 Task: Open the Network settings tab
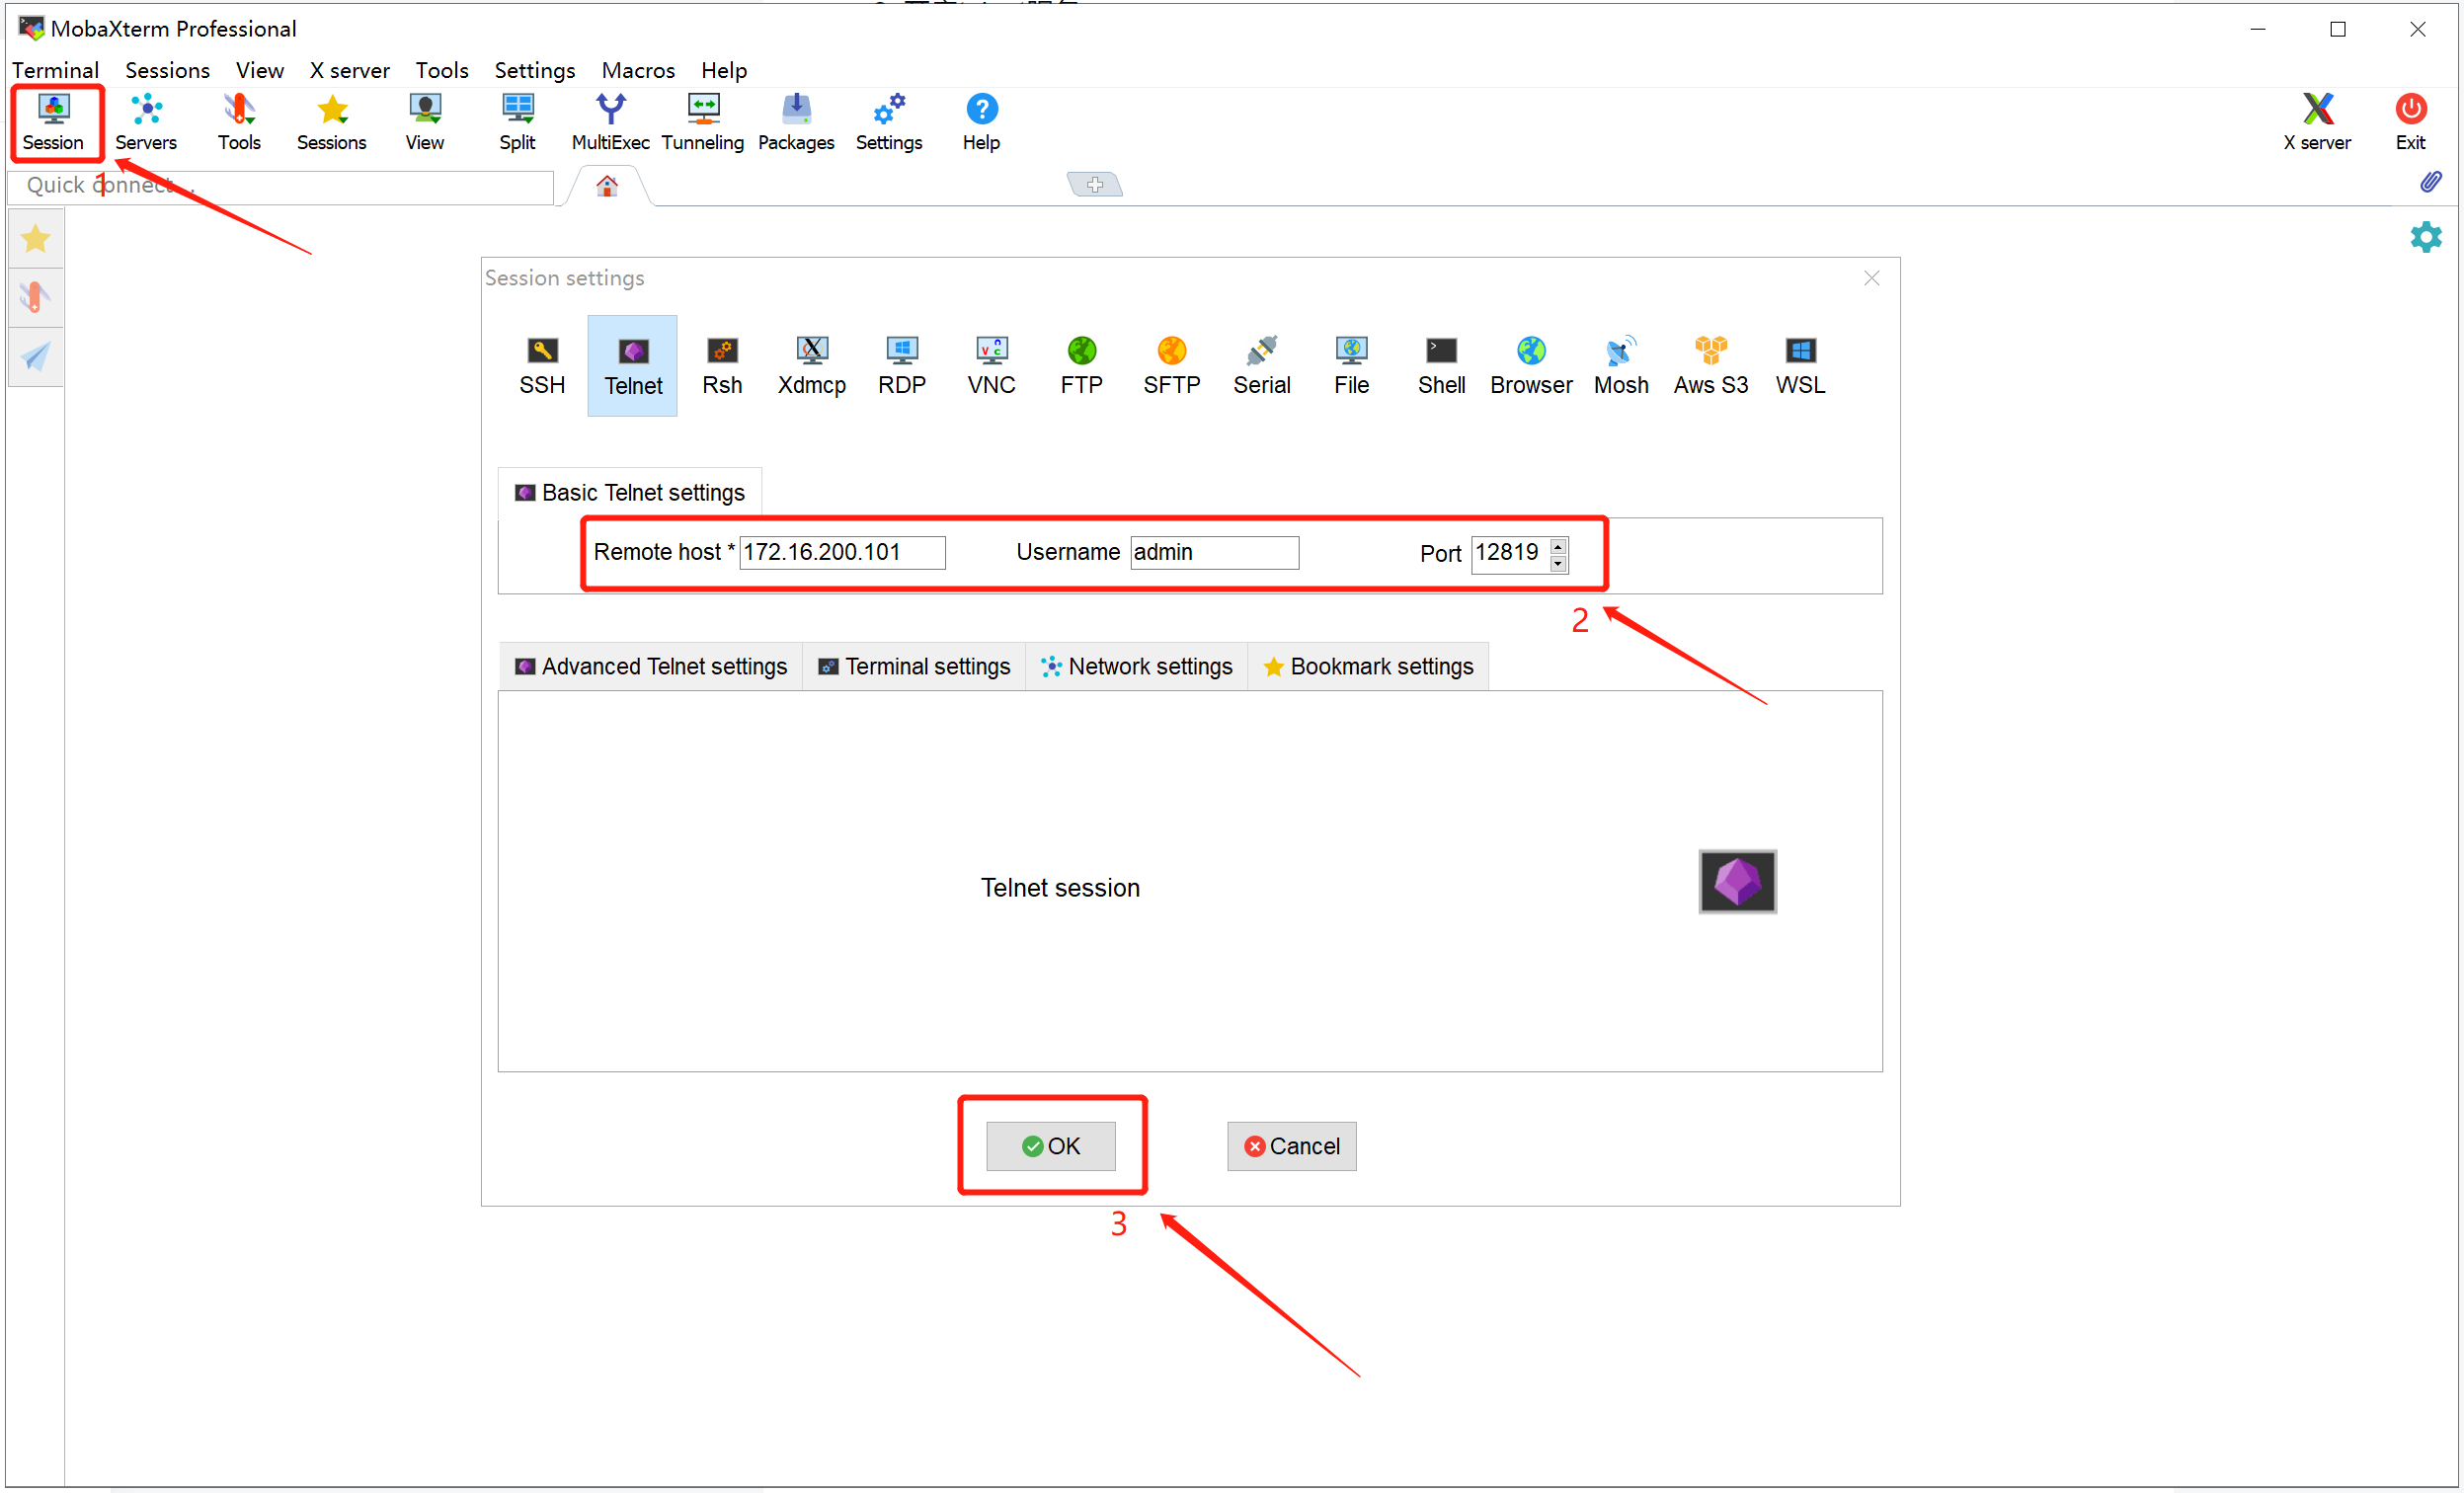tap(1136, 666)
